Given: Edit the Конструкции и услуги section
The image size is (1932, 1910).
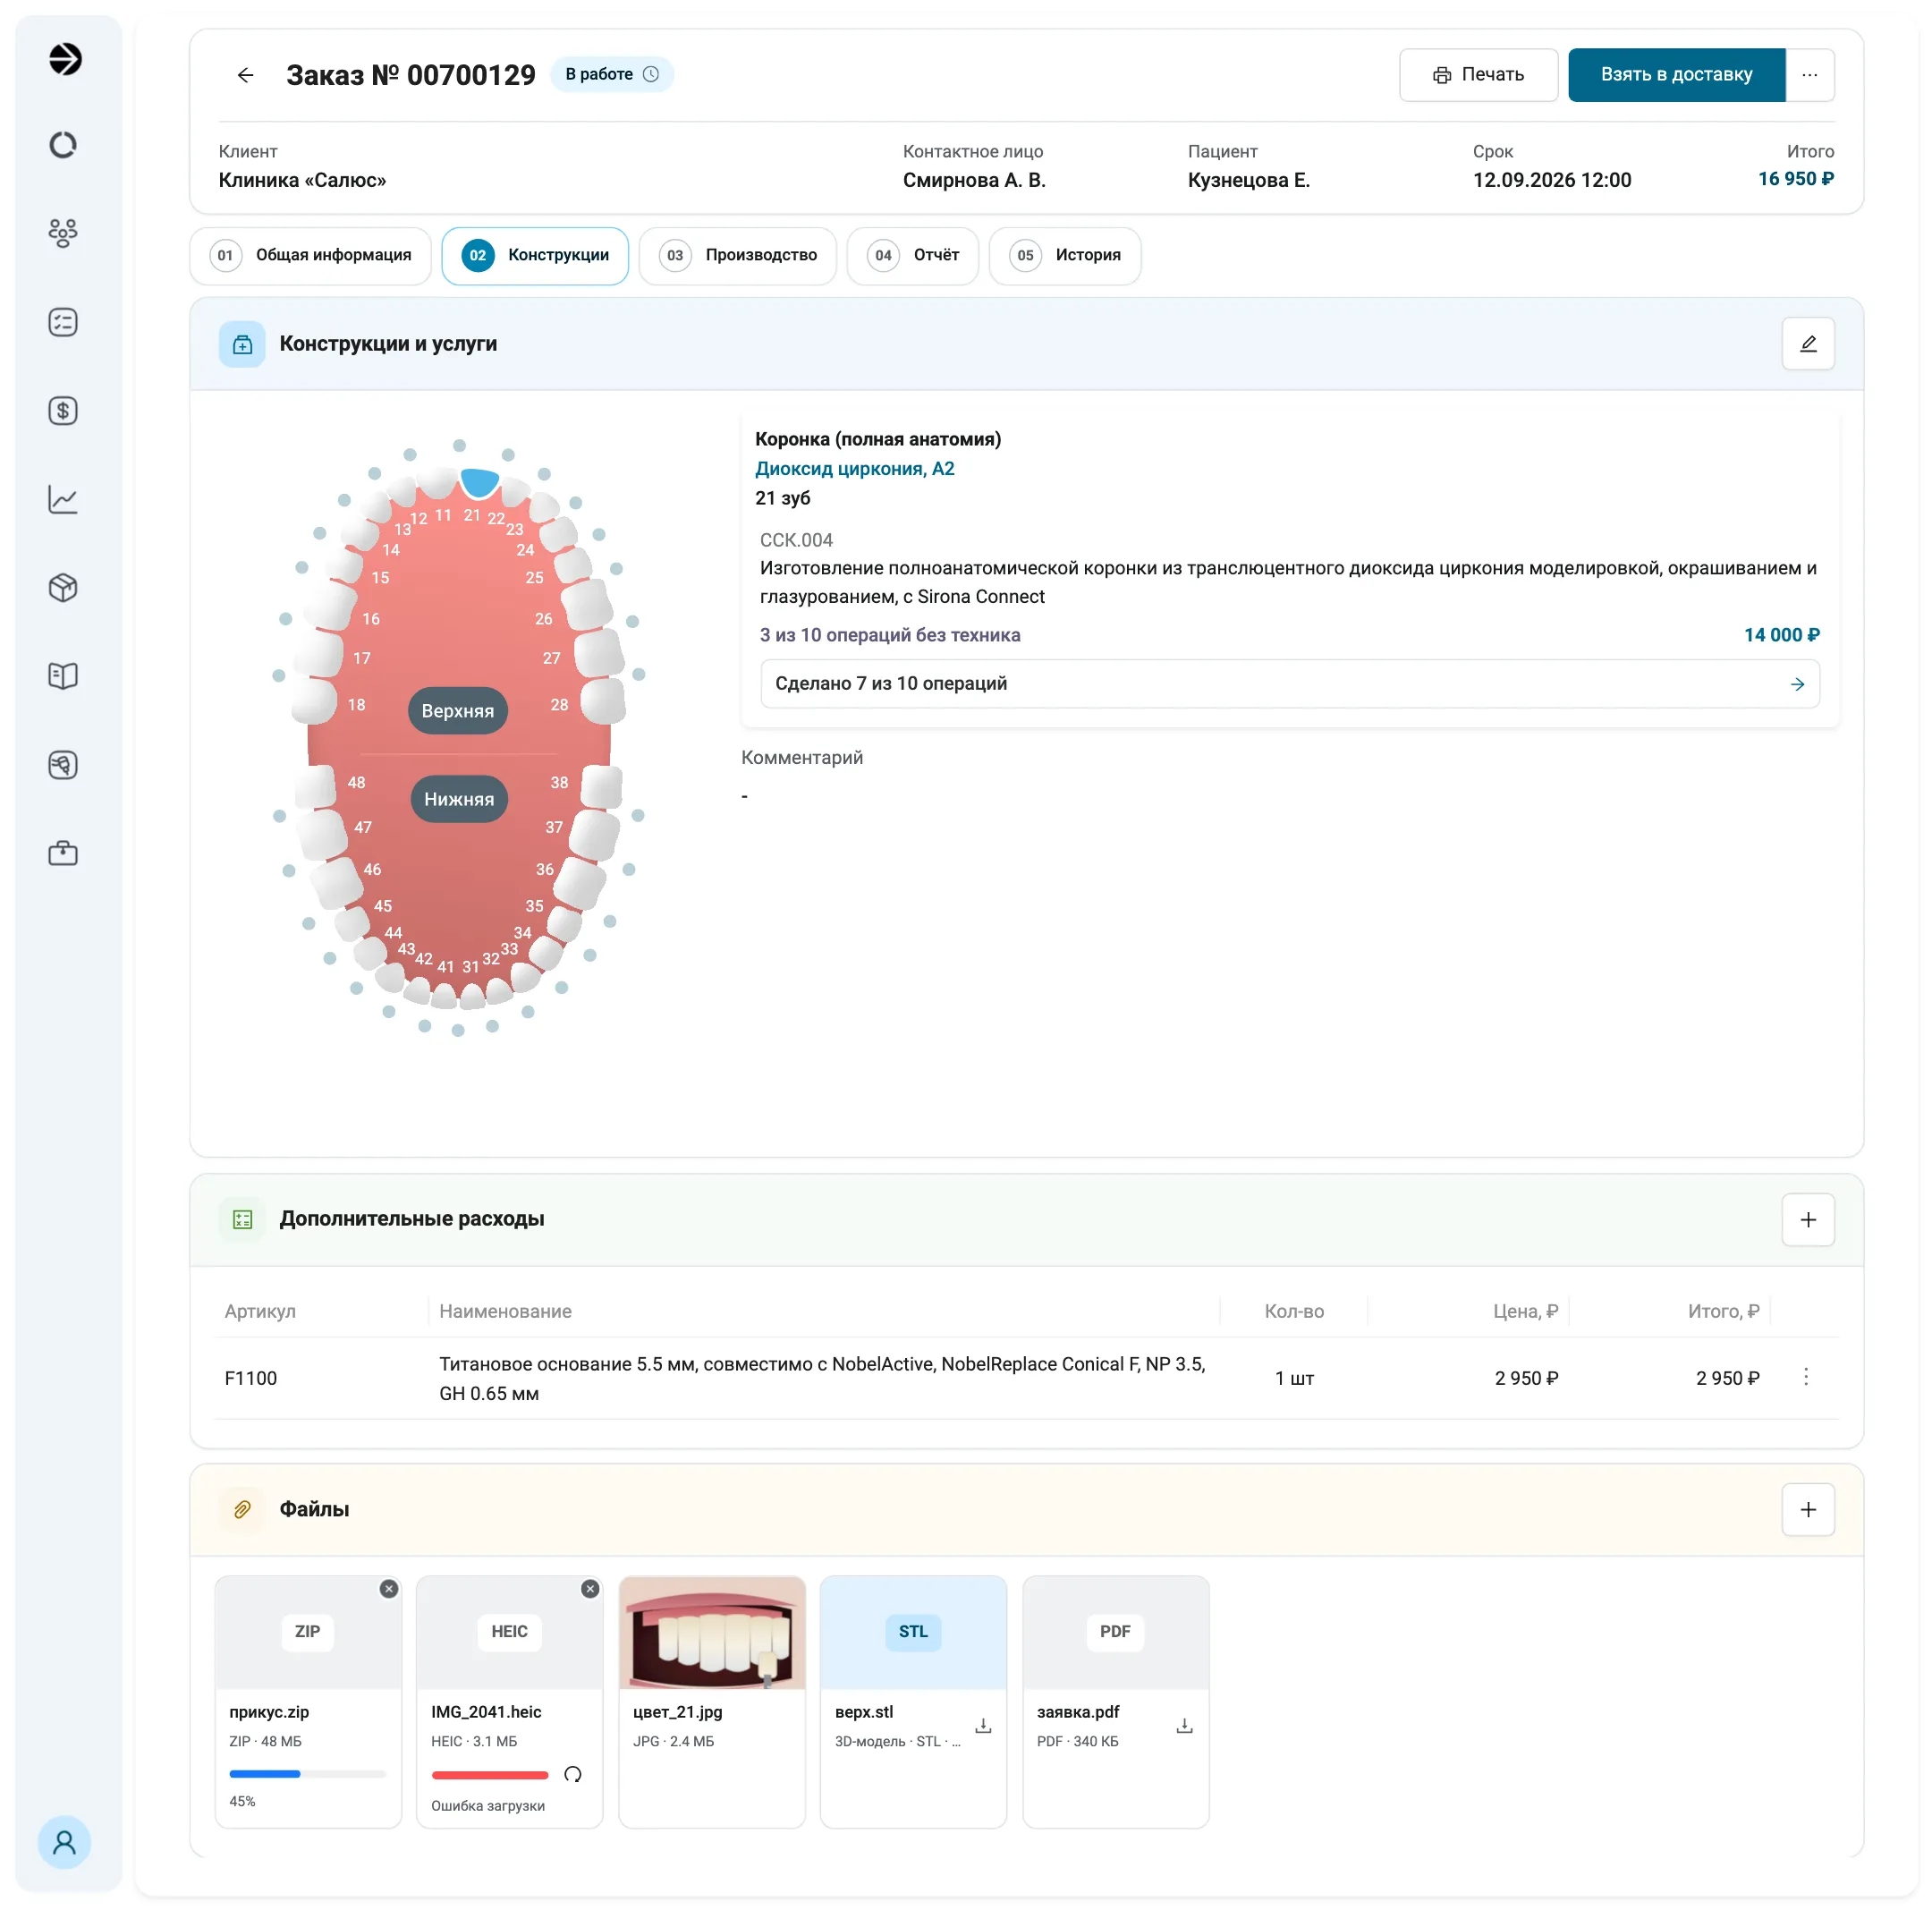Looking at the screenshot, I should 1808,344.
